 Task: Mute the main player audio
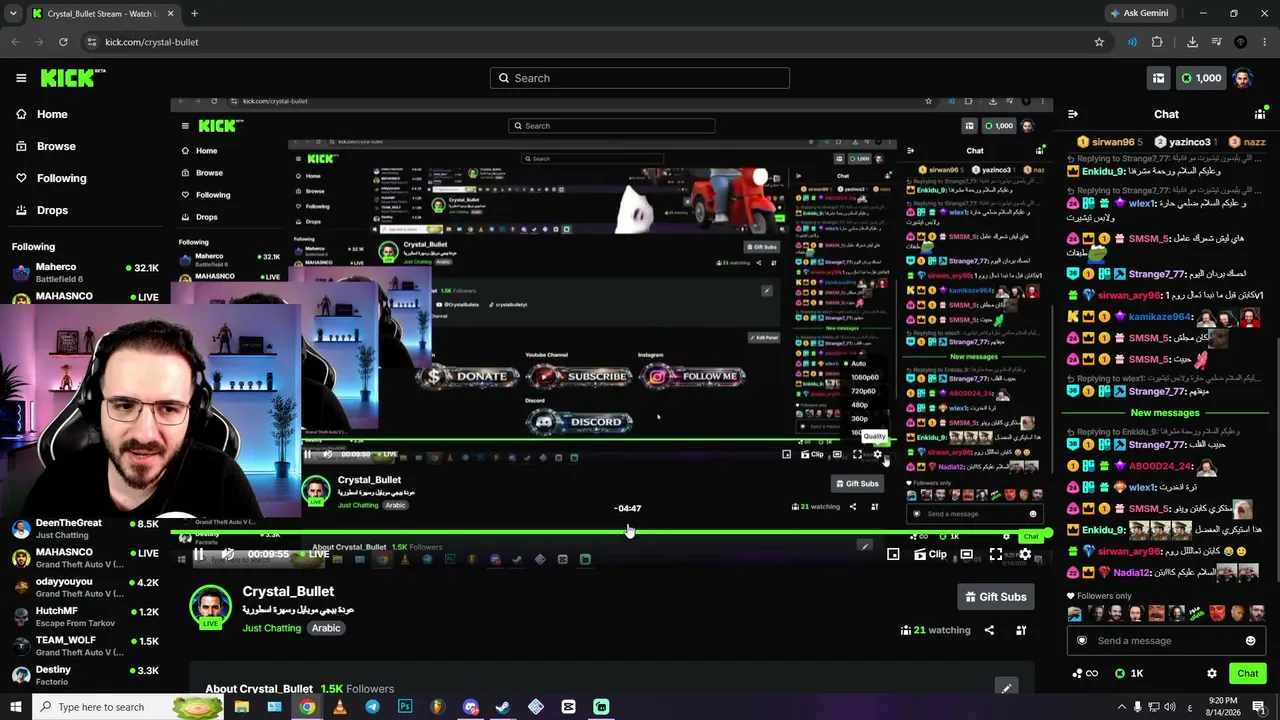pyautogui.click(x=228, y=554)
